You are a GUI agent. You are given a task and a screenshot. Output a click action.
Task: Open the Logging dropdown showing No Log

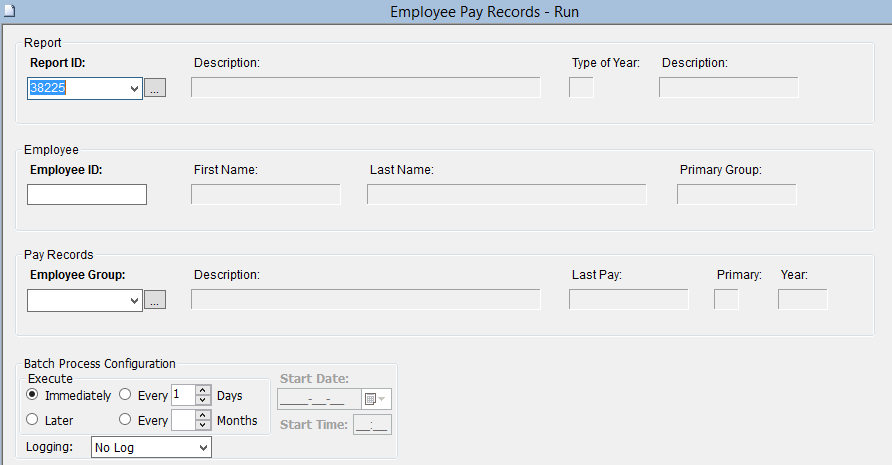point(203,448)
